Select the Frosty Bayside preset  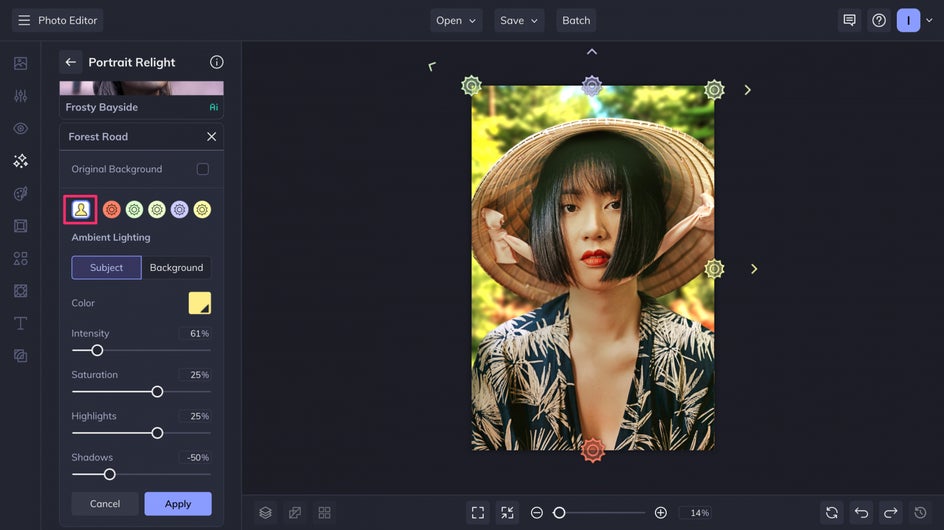click(x=141, y=99)
